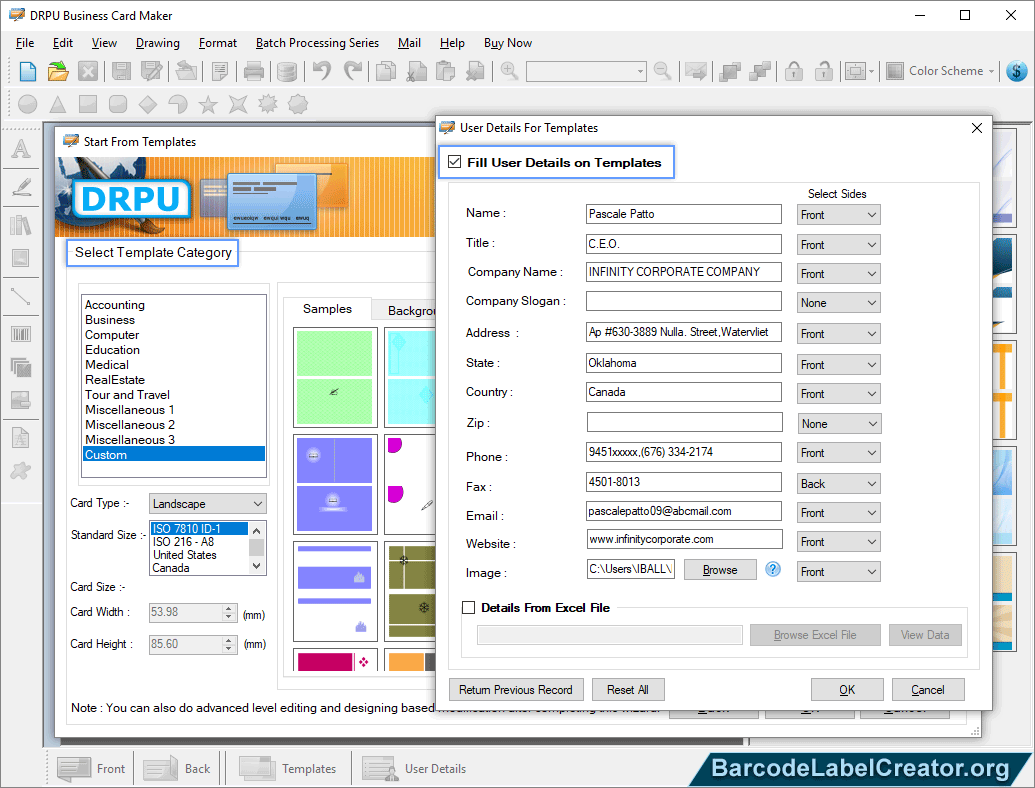Open the Fax side dropdown showing Back

click(838, 484)
